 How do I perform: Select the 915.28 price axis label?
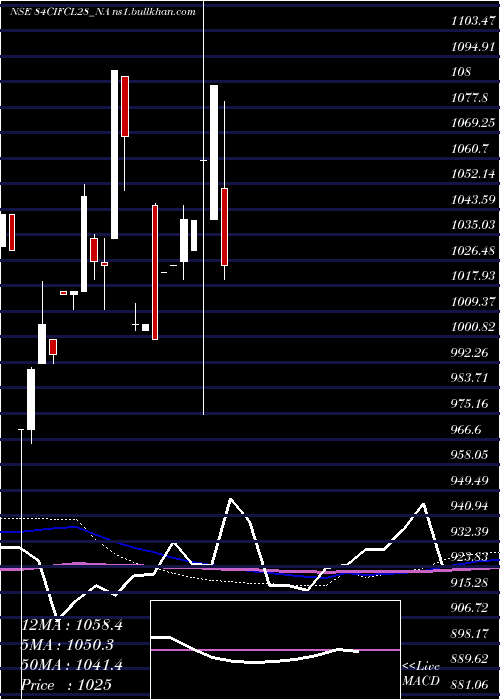(x=470, y=582)
